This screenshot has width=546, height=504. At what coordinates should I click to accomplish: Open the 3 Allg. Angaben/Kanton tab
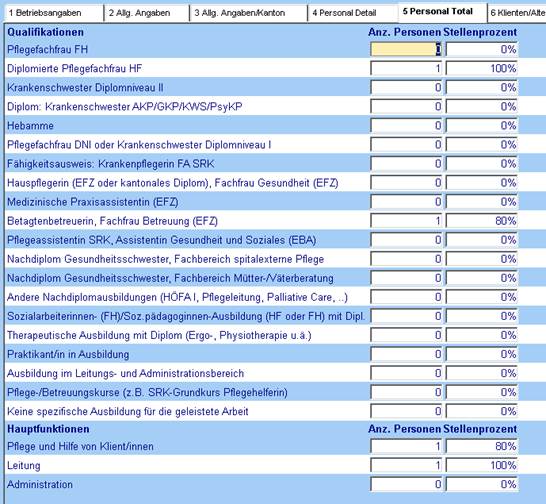[248, 13]
